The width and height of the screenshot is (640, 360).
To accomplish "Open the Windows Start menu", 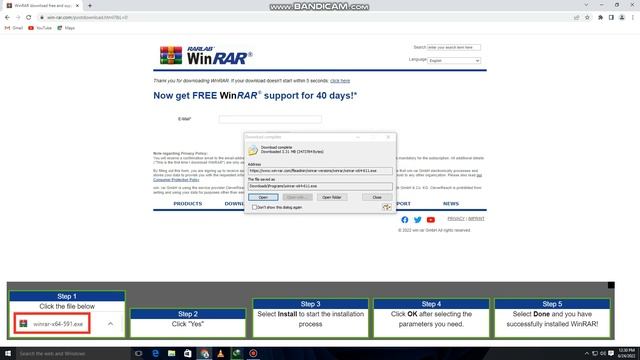I will click(x=8, y=353).
